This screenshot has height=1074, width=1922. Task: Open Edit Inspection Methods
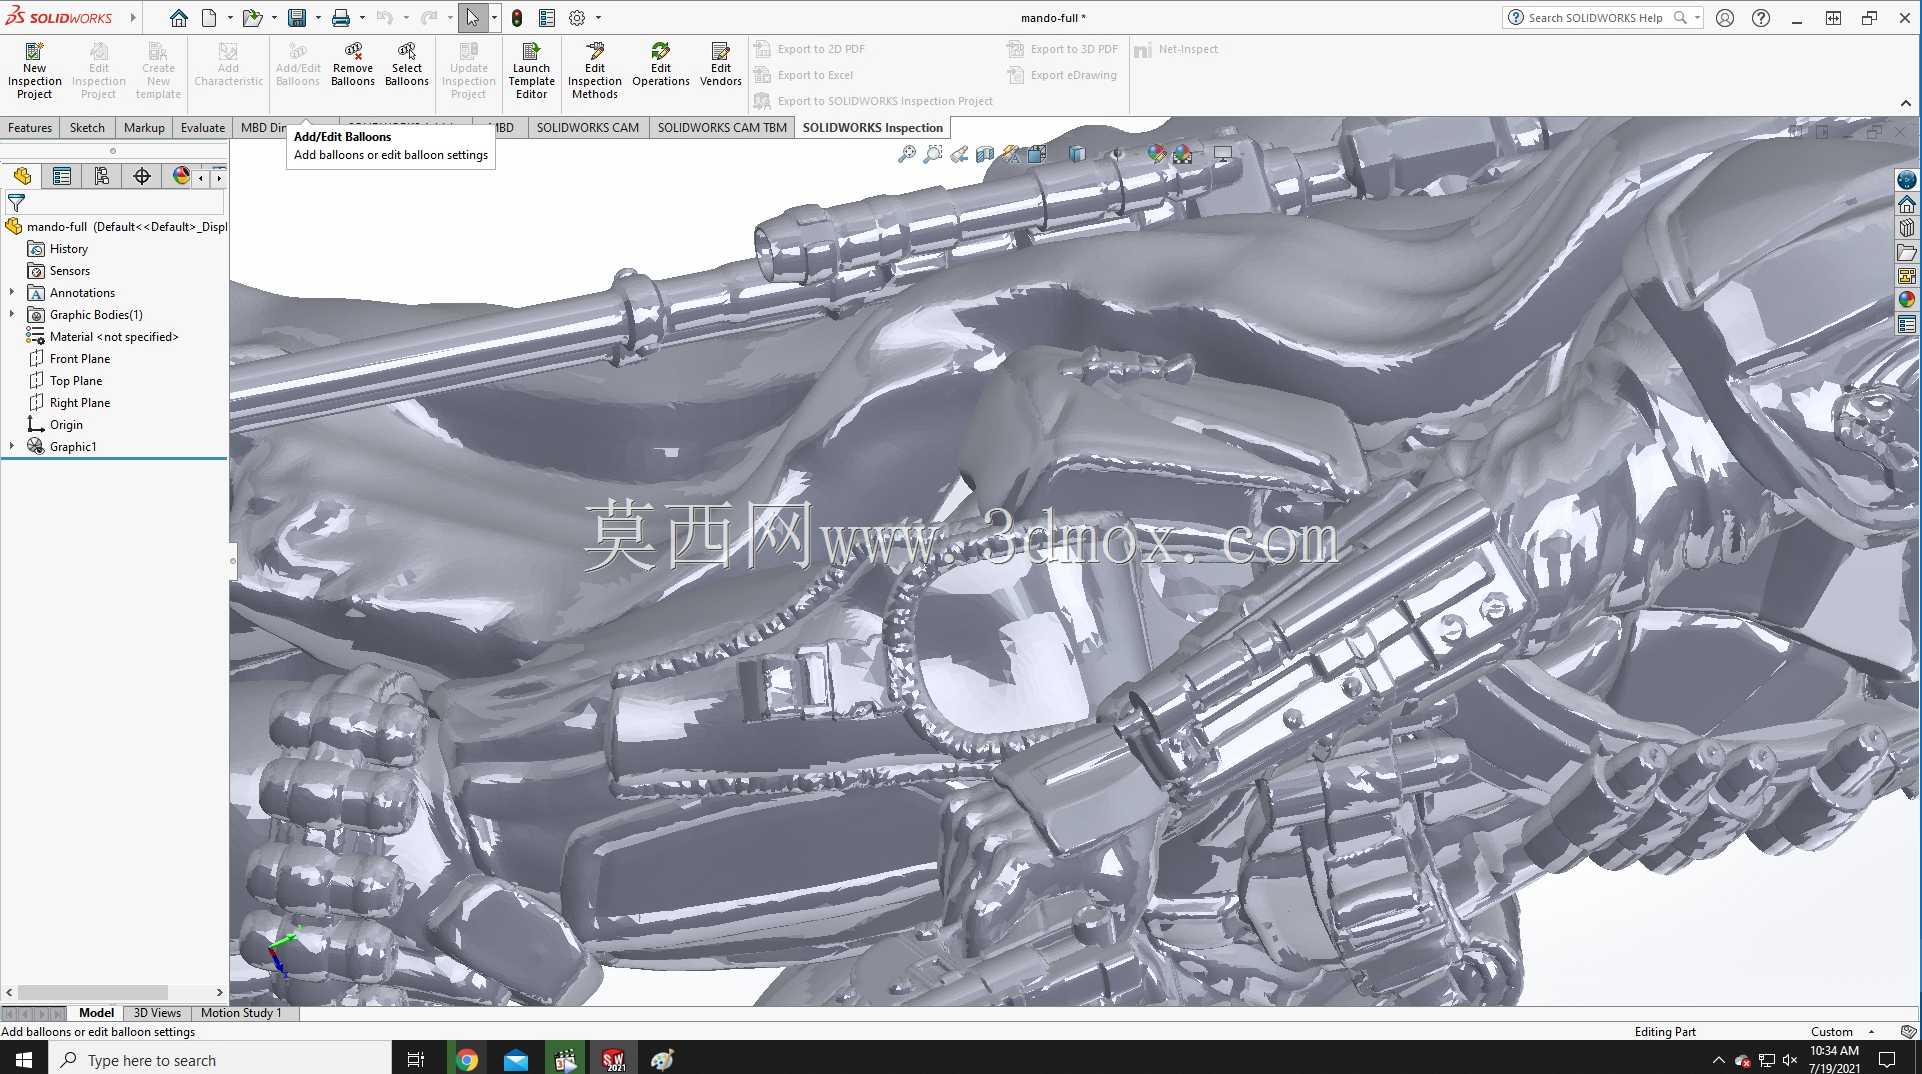[x=595, y=70]
